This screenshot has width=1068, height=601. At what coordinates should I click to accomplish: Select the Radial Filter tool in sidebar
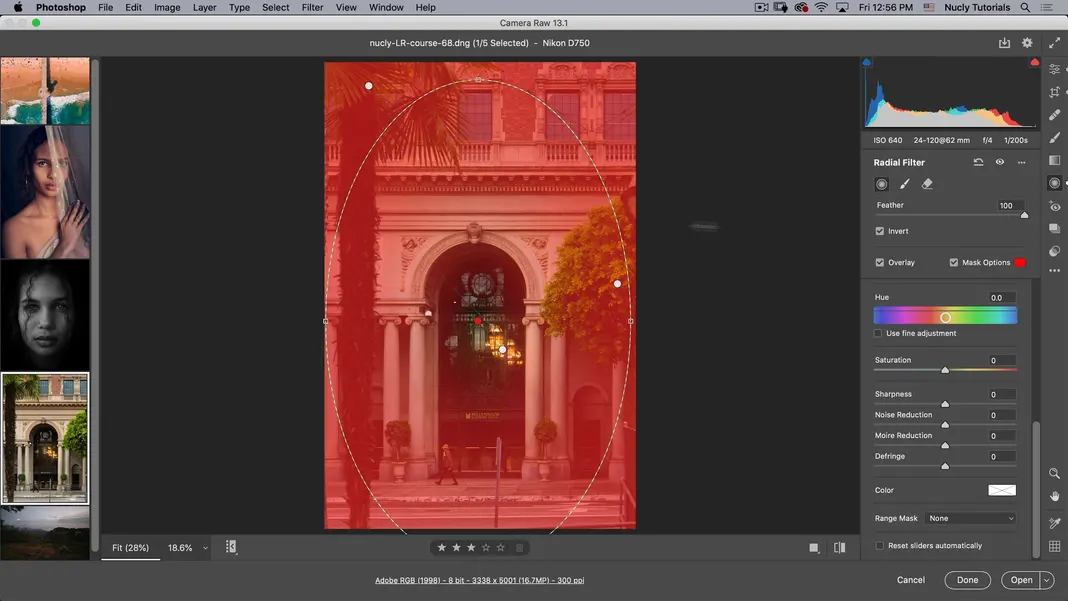1054,183
